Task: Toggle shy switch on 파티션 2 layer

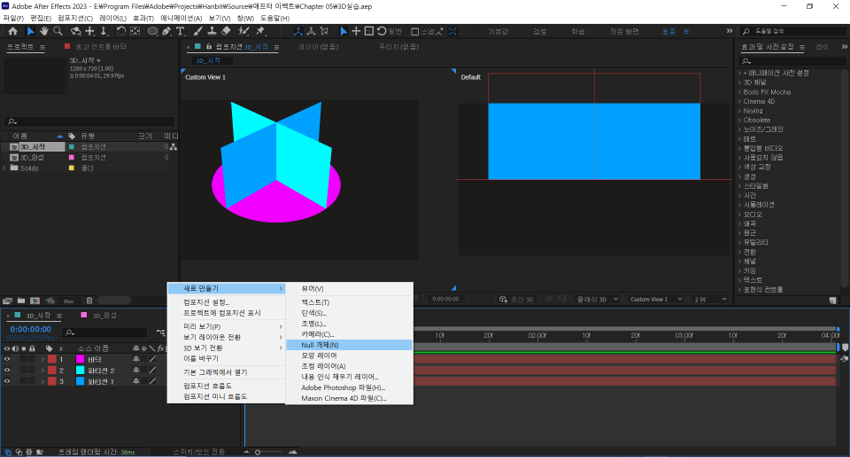Action: 136,370
